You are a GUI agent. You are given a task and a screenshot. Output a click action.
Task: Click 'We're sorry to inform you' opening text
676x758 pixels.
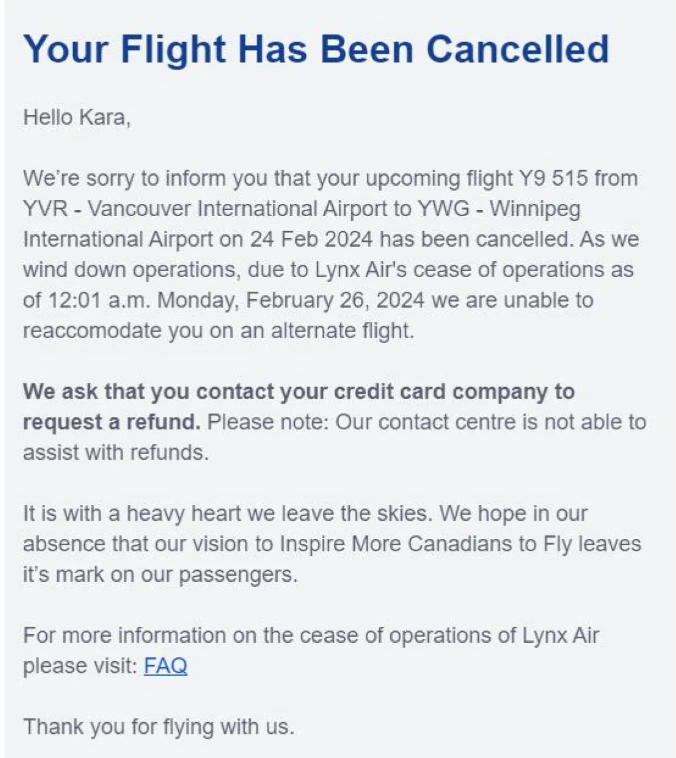pos(130,179)
